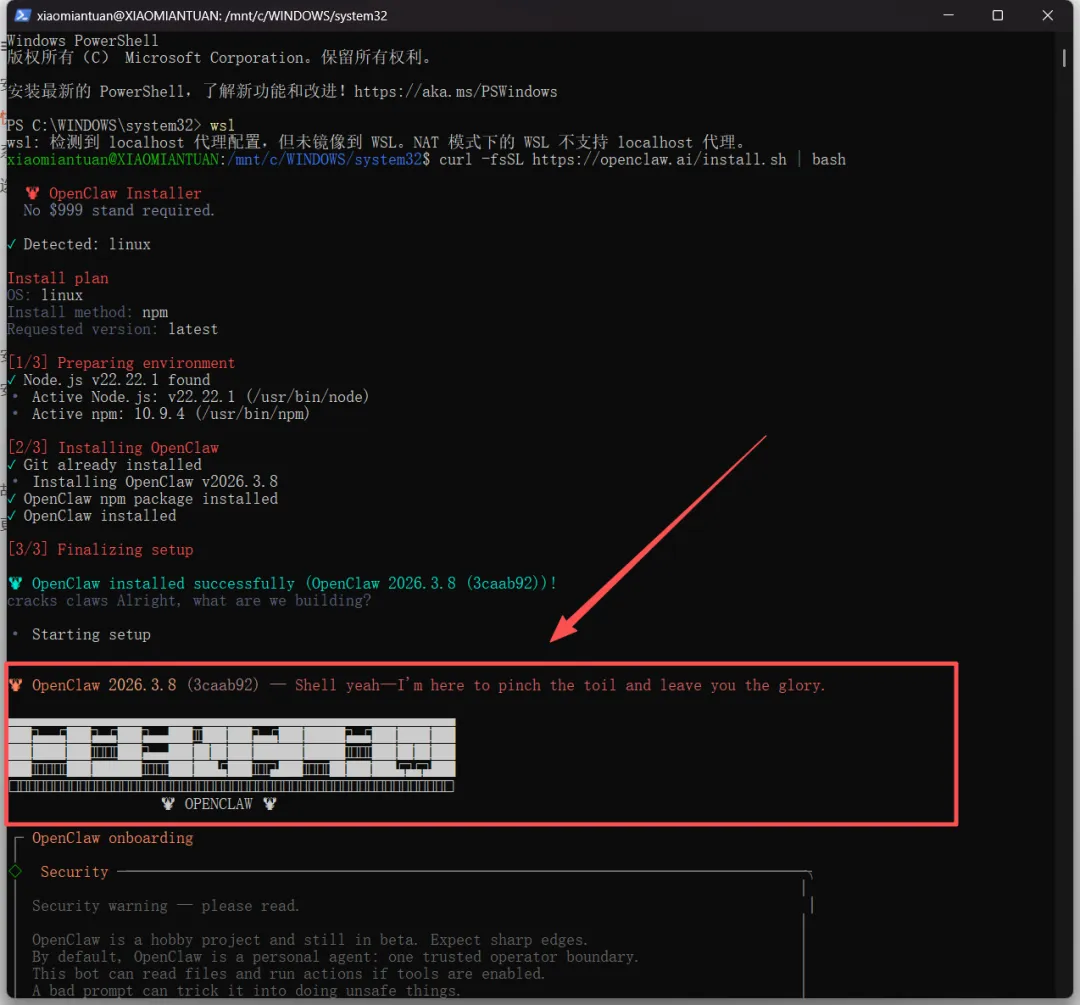Image resolution: width=1080 pixels, height=1005 pixels.
Task: Click 'OpenClaw is a hobby project' line
Action: (310, 940)
